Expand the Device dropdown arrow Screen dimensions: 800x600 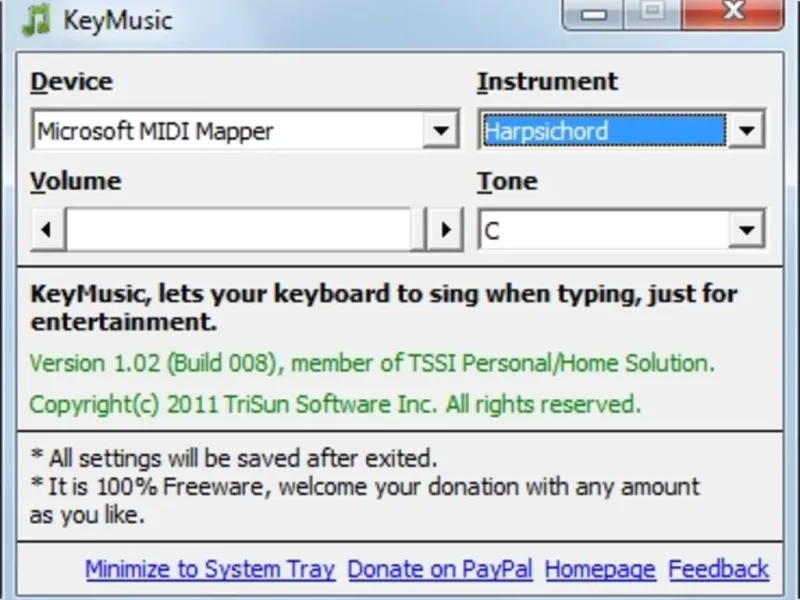click(x=441, y=130)
